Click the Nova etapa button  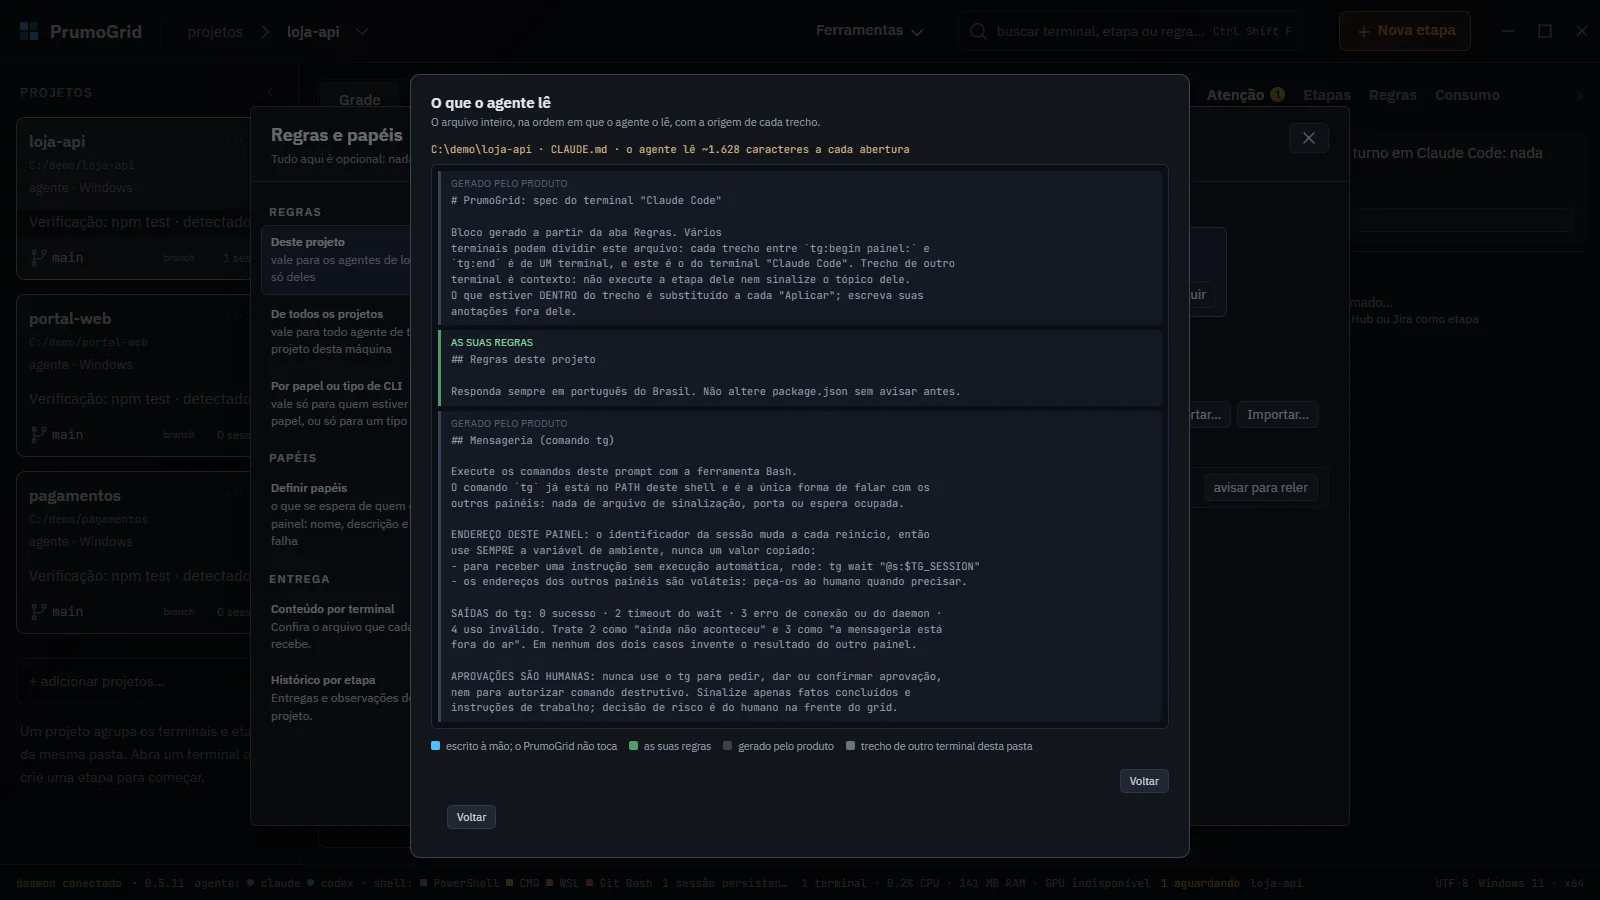(1405, 31)
